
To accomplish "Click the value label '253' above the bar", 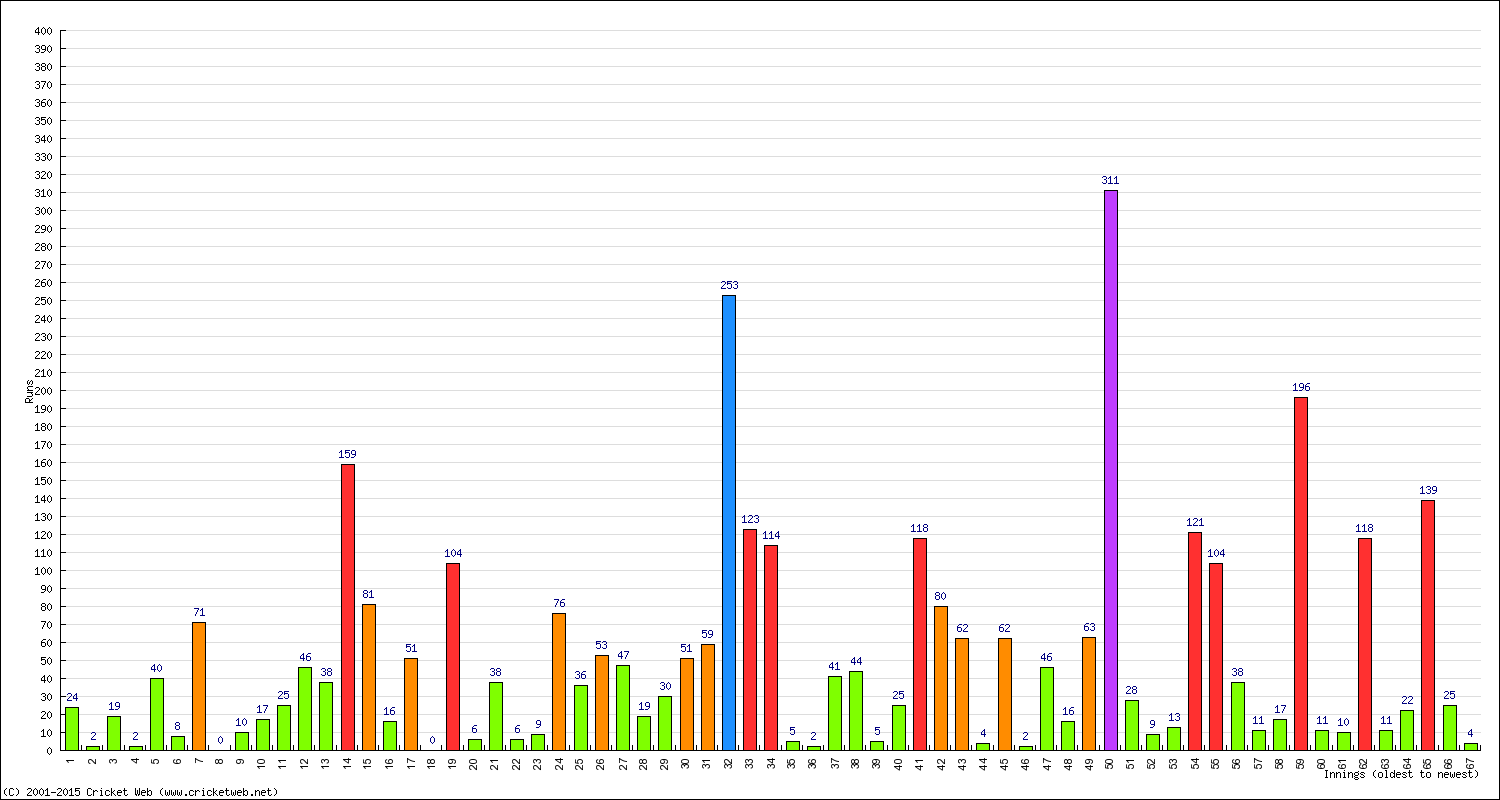I will tap(729, 285).
